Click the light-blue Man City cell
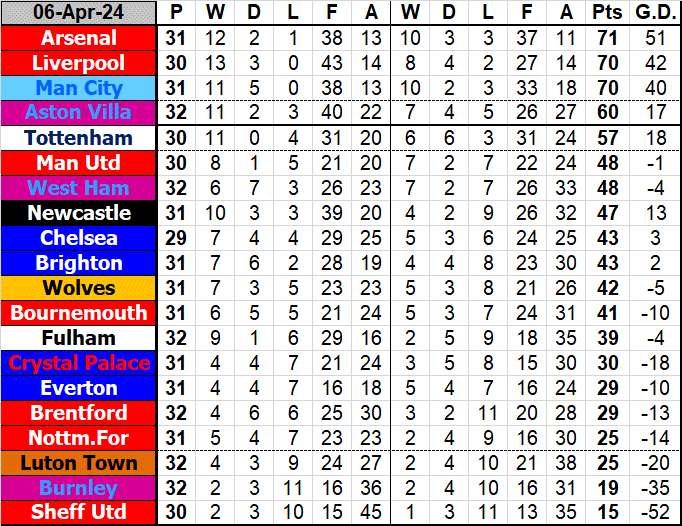This screenshot has height=526, width=682. pyautogui.click(x=79, y=88)
